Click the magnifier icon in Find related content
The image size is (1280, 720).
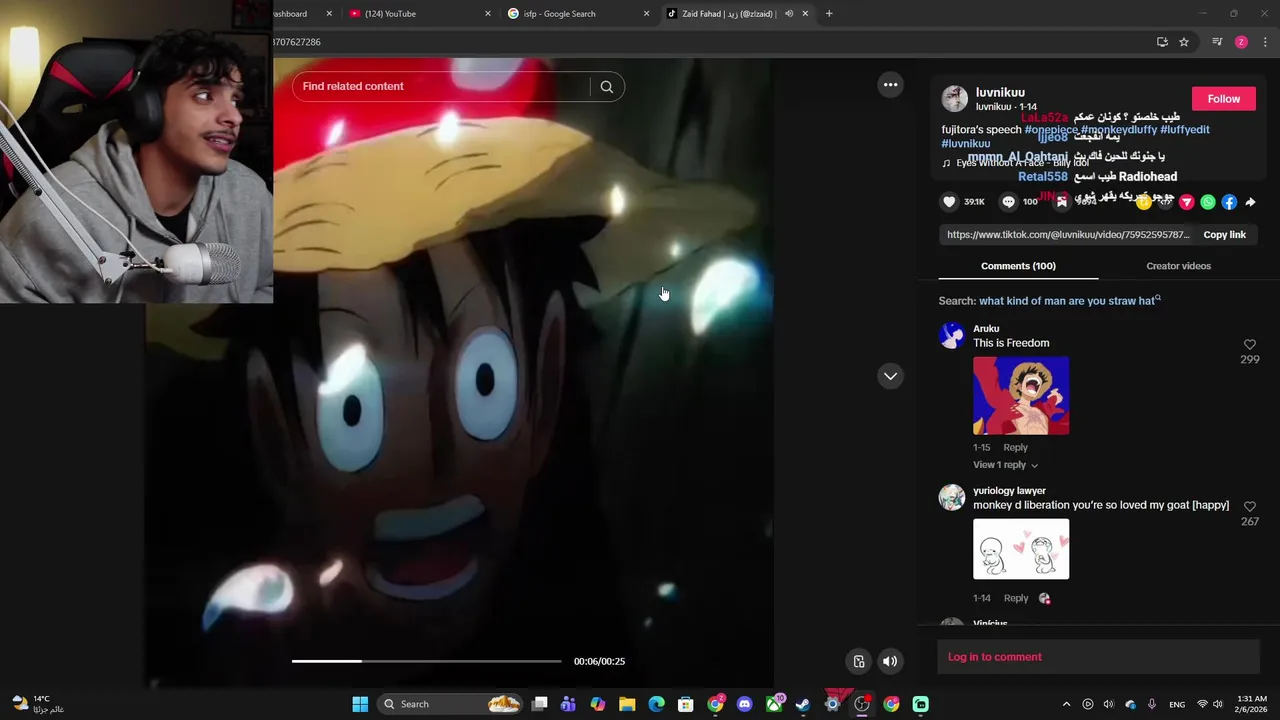click(606, 87)
